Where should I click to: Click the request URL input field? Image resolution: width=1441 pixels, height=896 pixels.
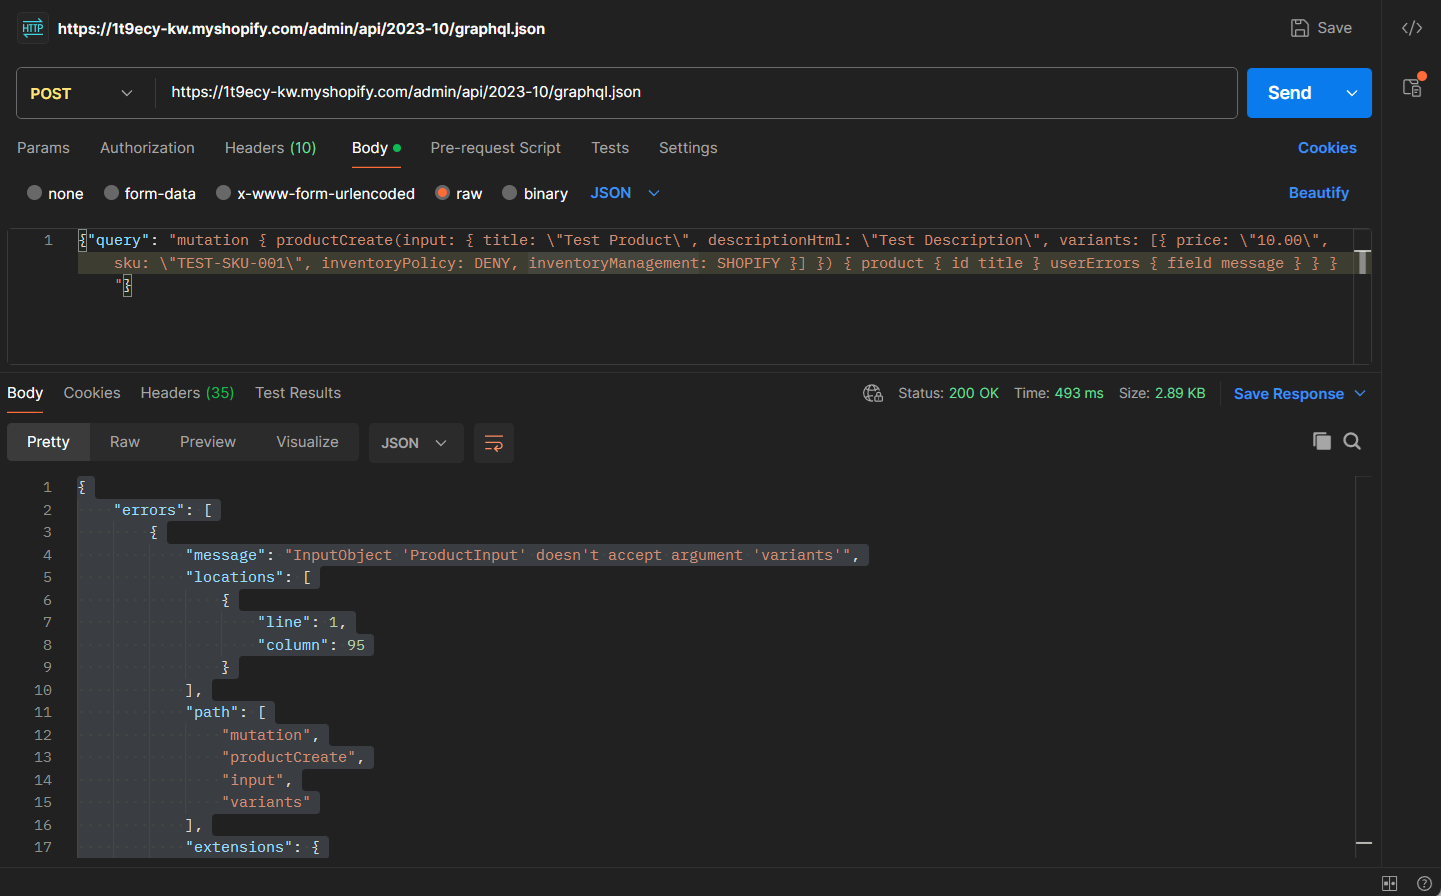(696, 93)
